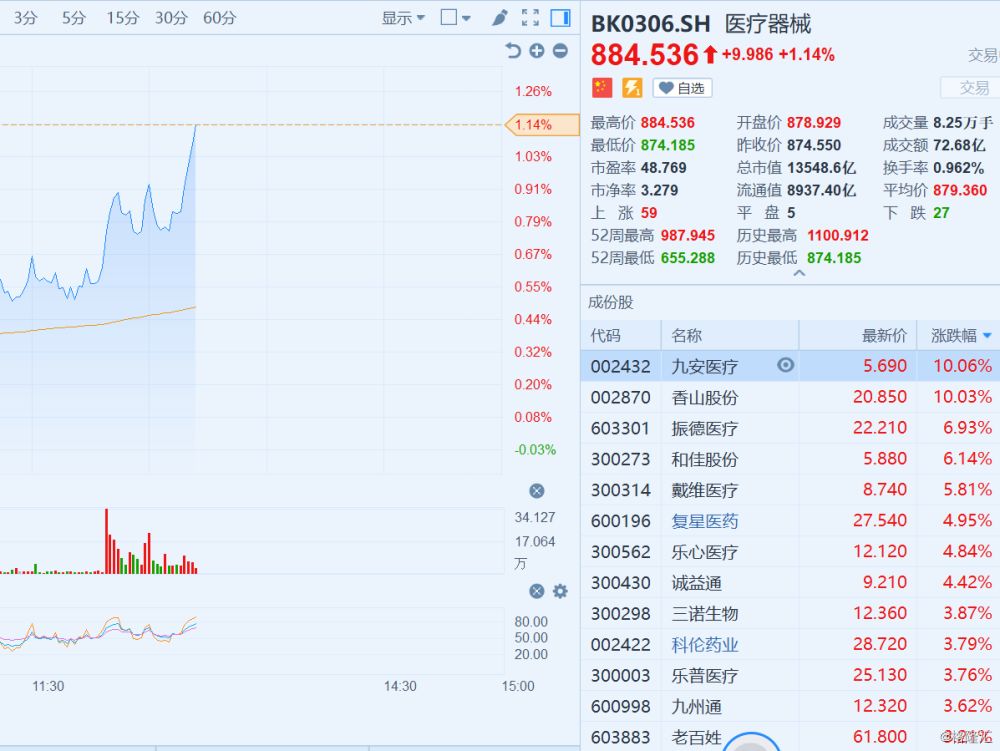Open the 诚益通 stock row
Image resolution: width=1000 pixels, height=751 pixels.
(x=790, y=582)
